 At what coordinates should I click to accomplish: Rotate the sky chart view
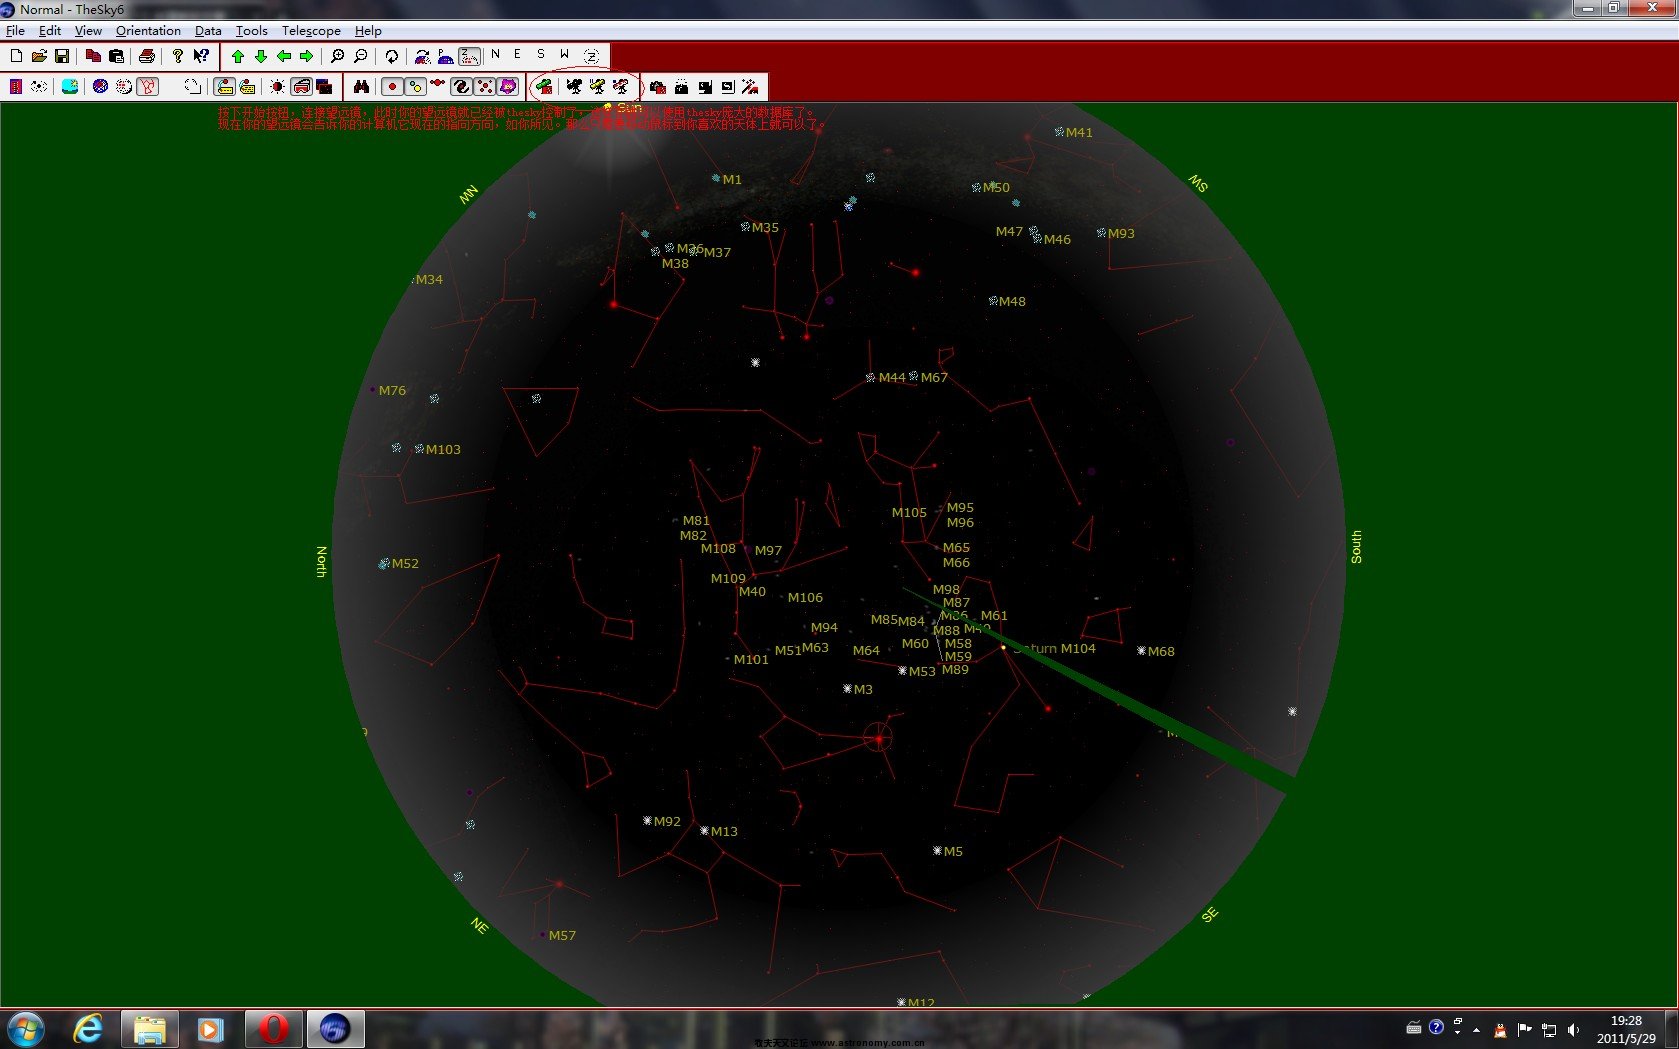click(x=392, y=57)
